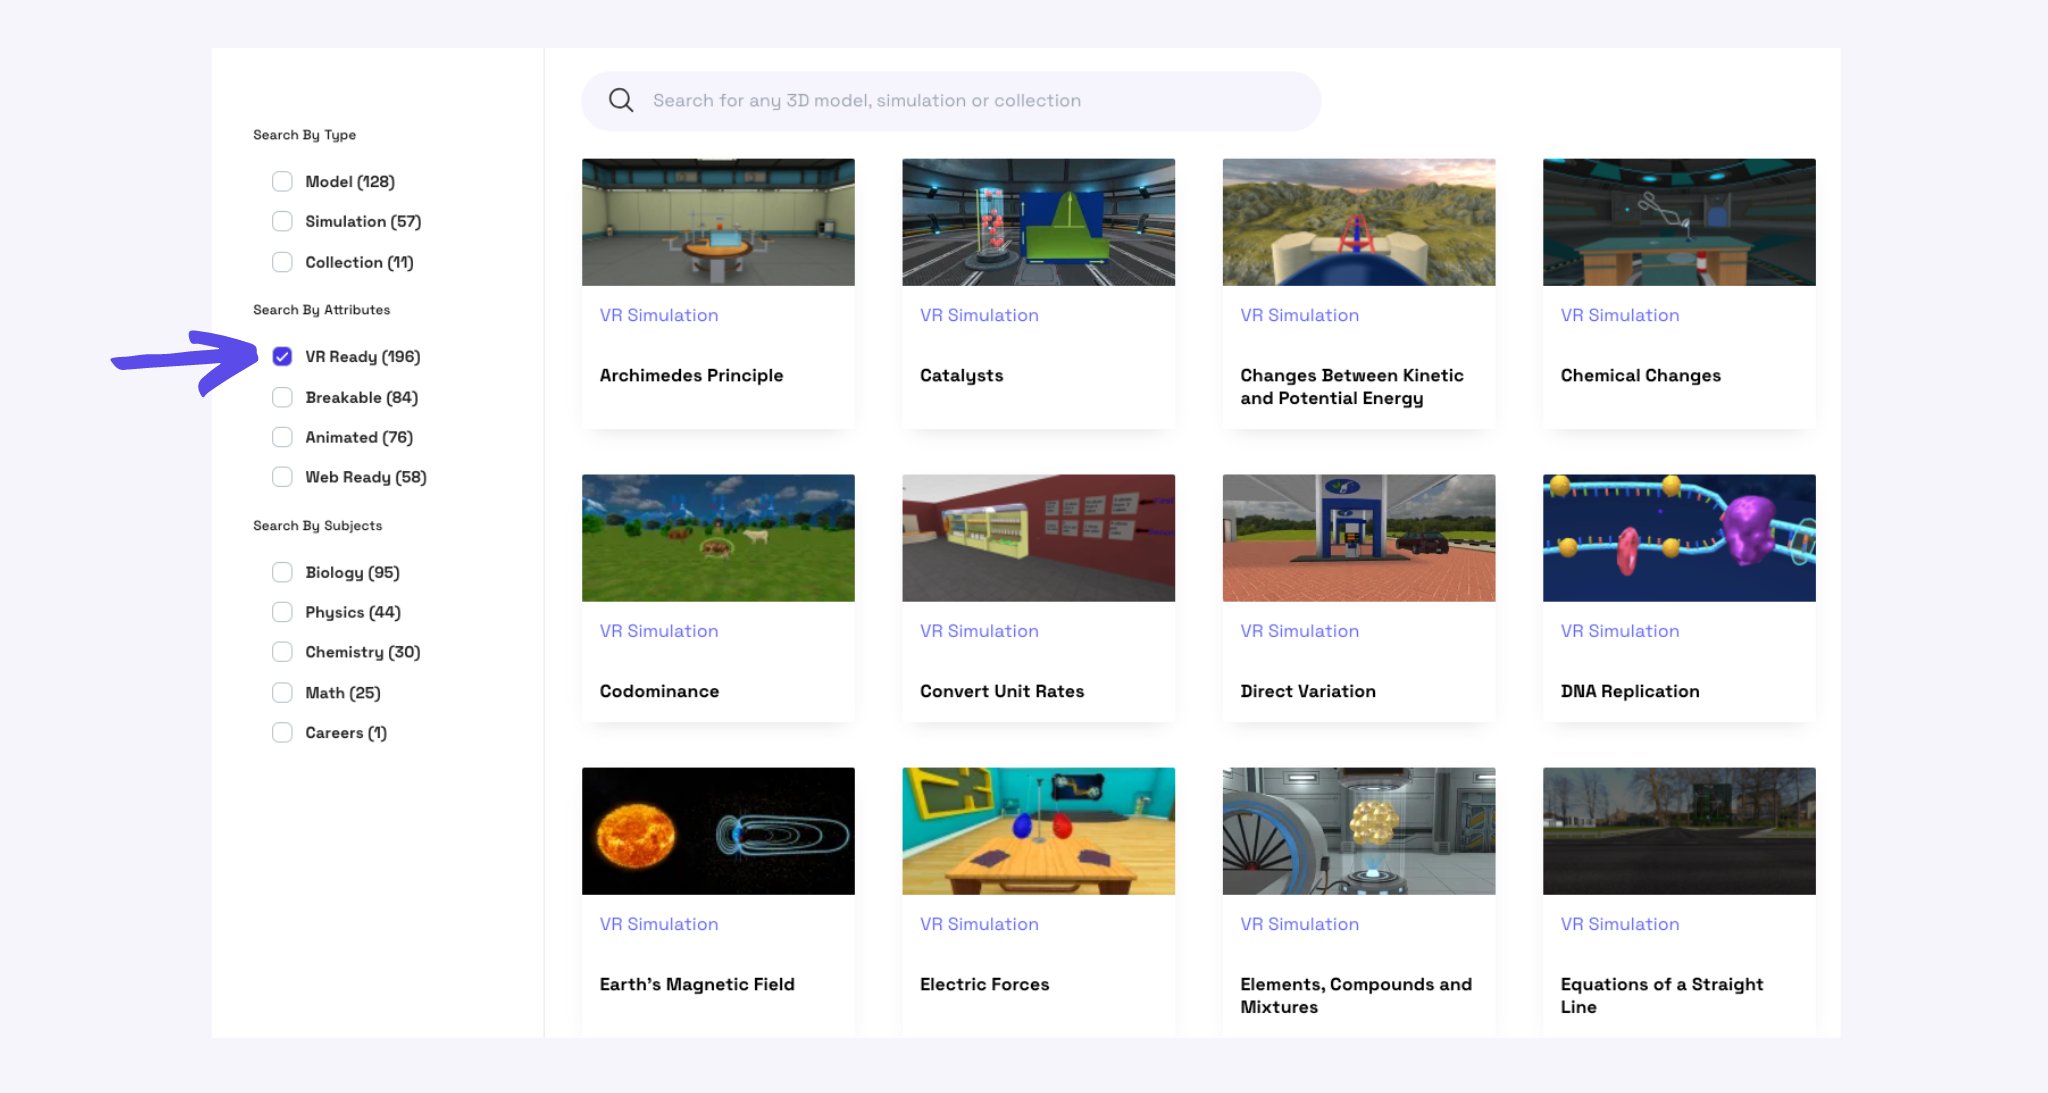The image size is (2048, 1093).
Task: Click VR Simulation label on Archimedes card
Action: tap(659, 315)
